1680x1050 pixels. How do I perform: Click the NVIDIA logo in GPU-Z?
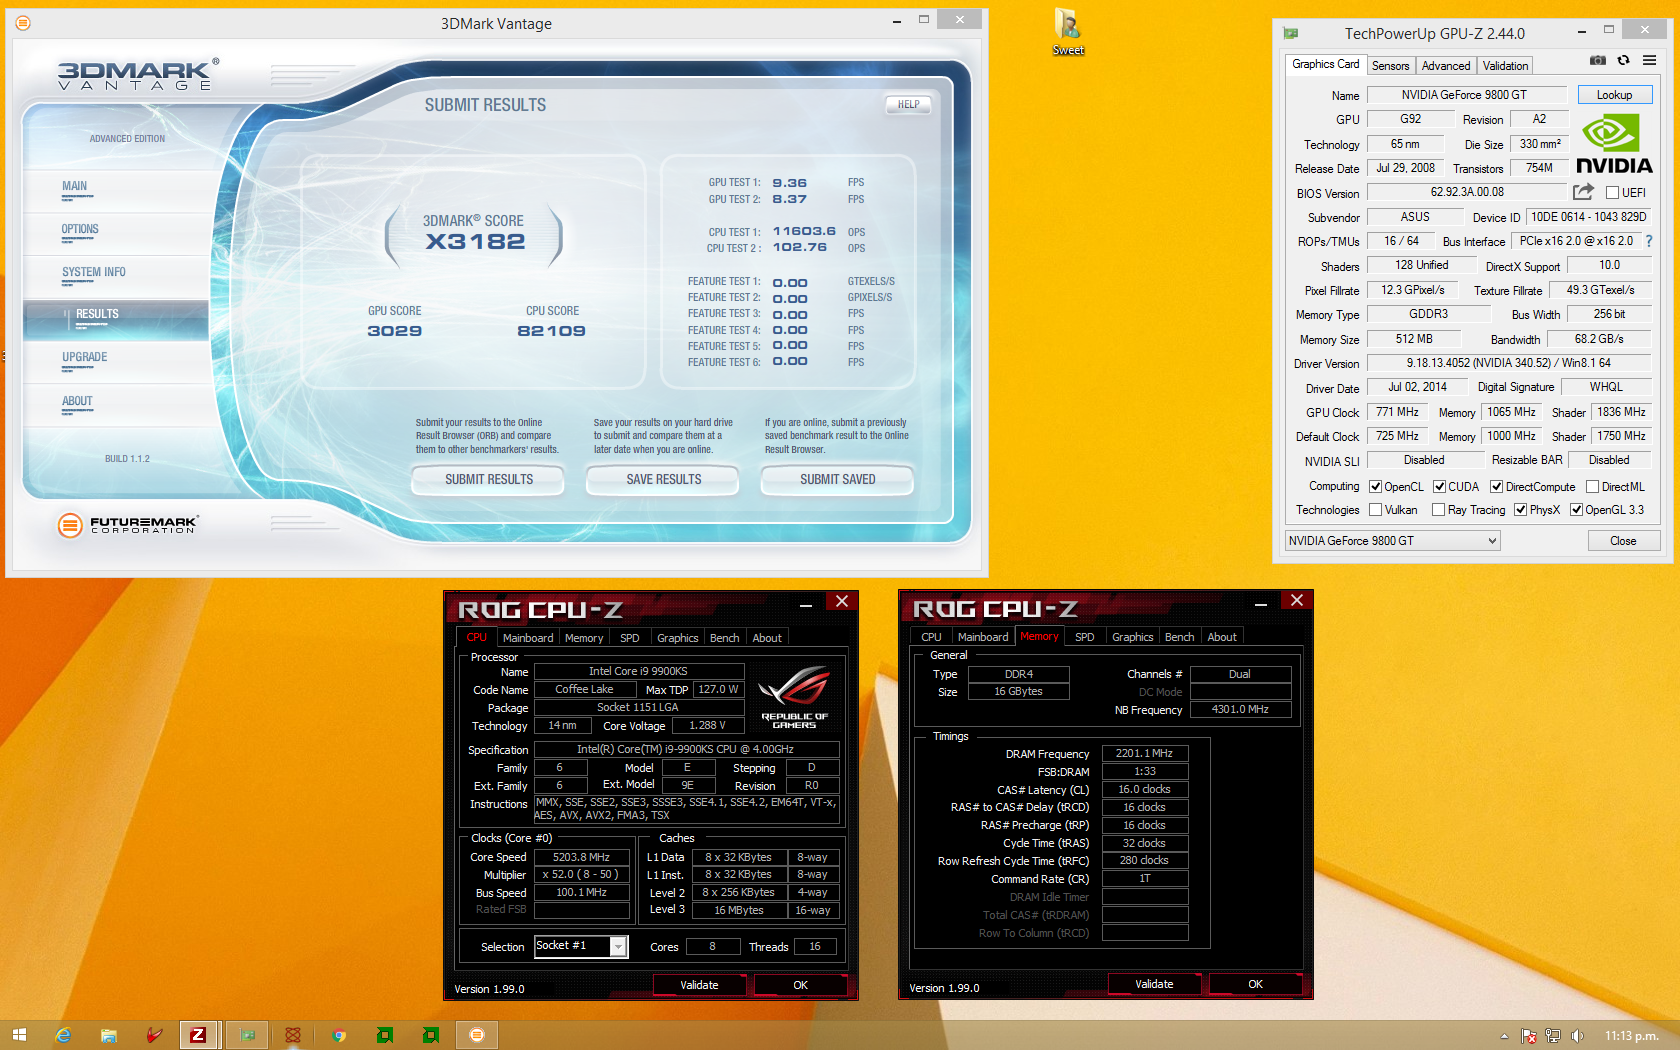1614,144
